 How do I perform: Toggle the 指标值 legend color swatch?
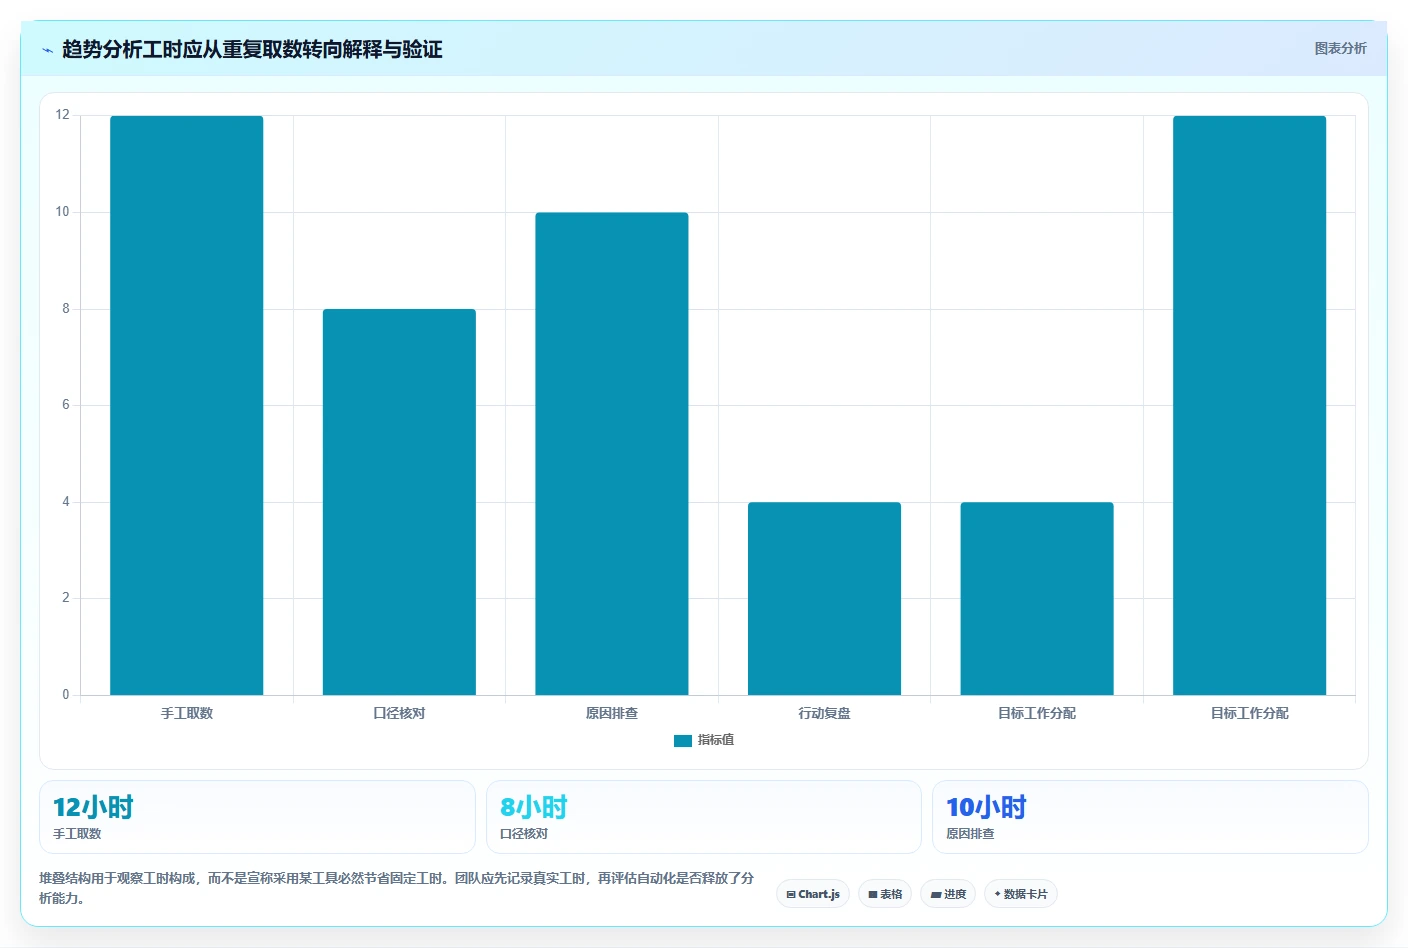[x=683, y=741]
